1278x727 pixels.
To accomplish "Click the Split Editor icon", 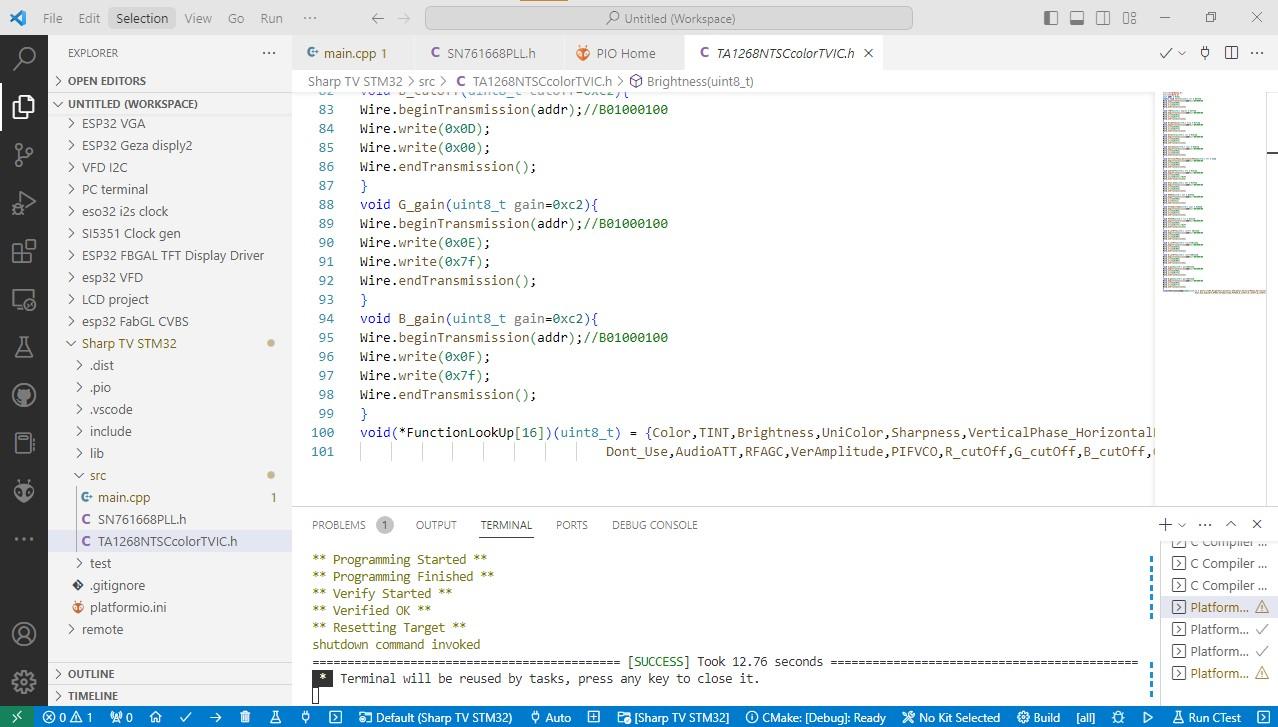I will click(x=1229, y=52).
